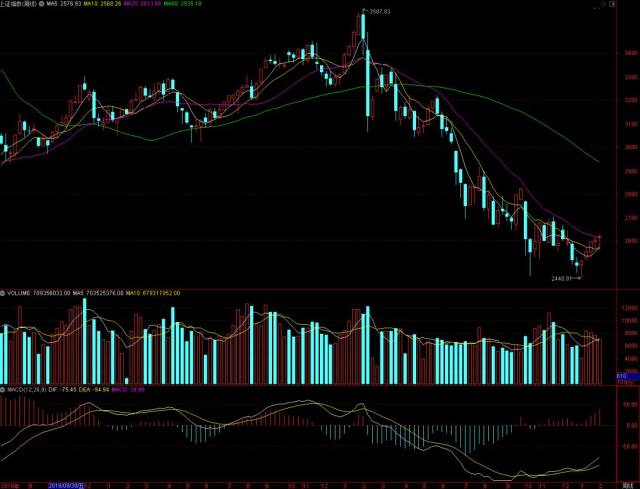
Task: Click the 2440.91 low price marker
Action: coord(561,278)
